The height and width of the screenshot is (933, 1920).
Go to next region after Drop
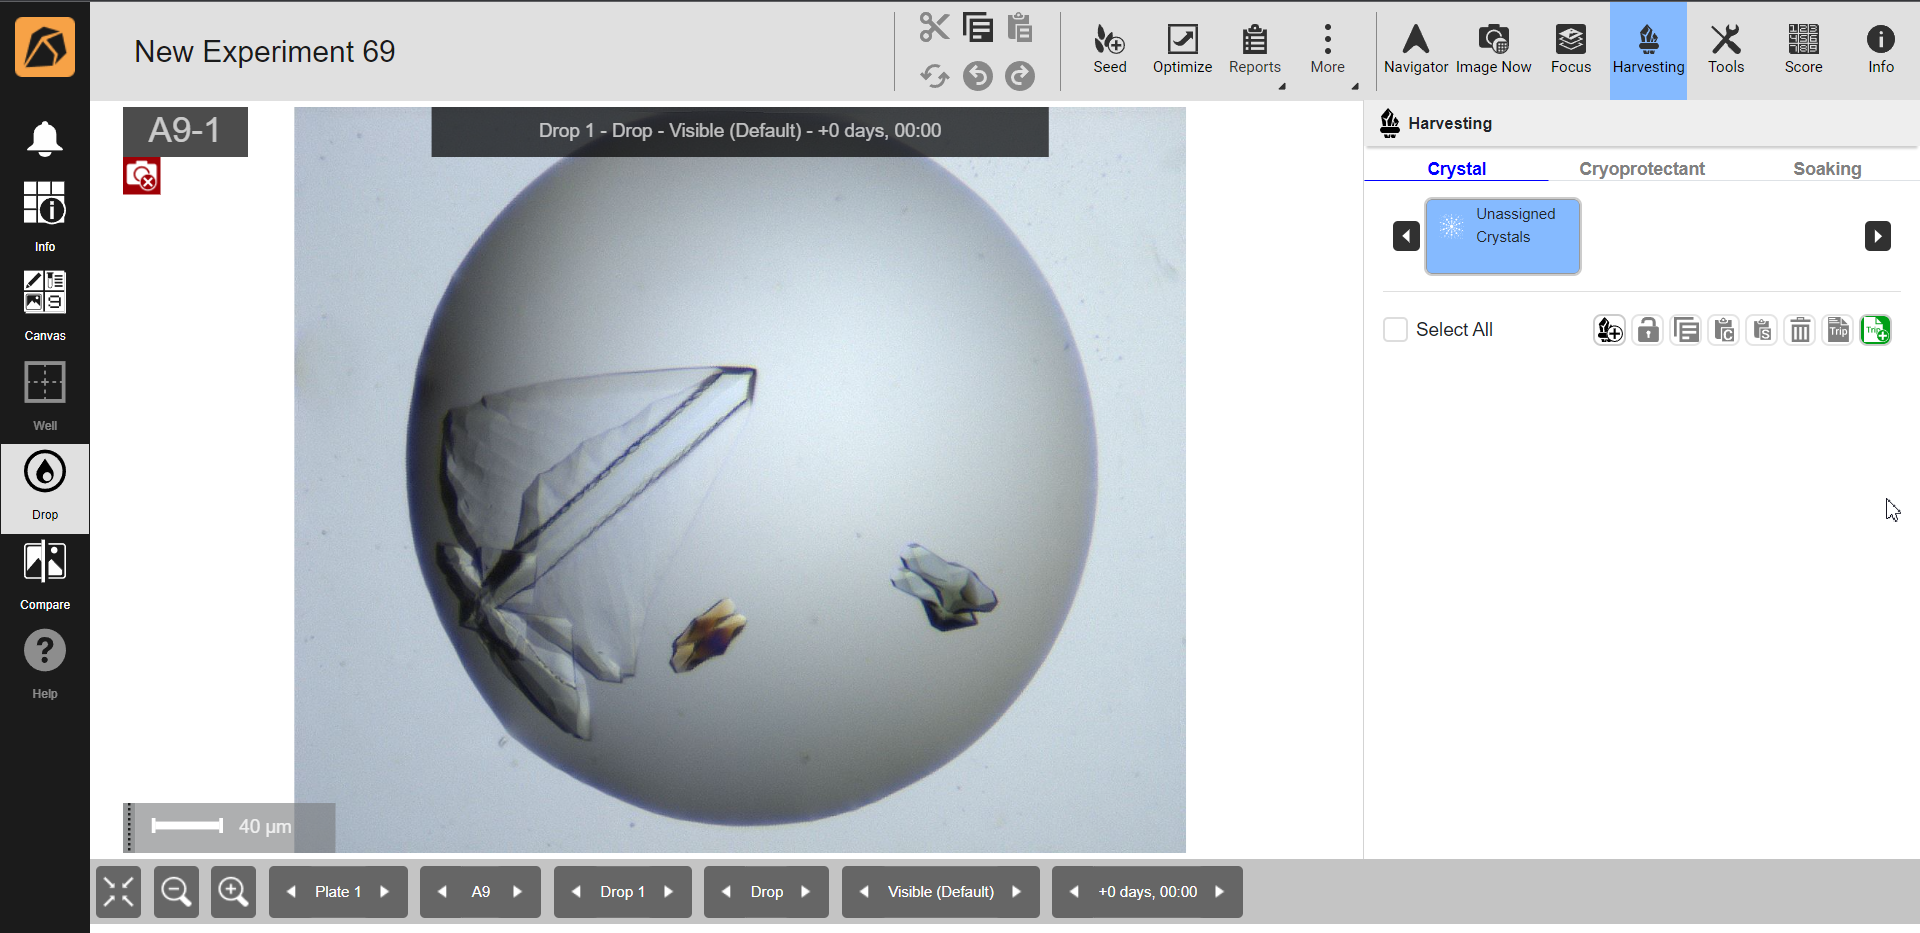coord(805,891)
